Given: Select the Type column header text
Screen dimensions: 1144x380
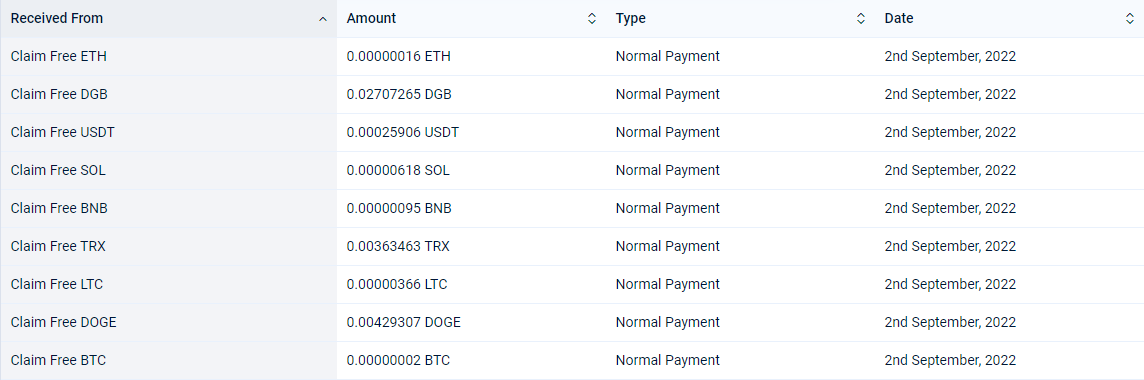Looking at the screenshot, I should tap(630, 18).
